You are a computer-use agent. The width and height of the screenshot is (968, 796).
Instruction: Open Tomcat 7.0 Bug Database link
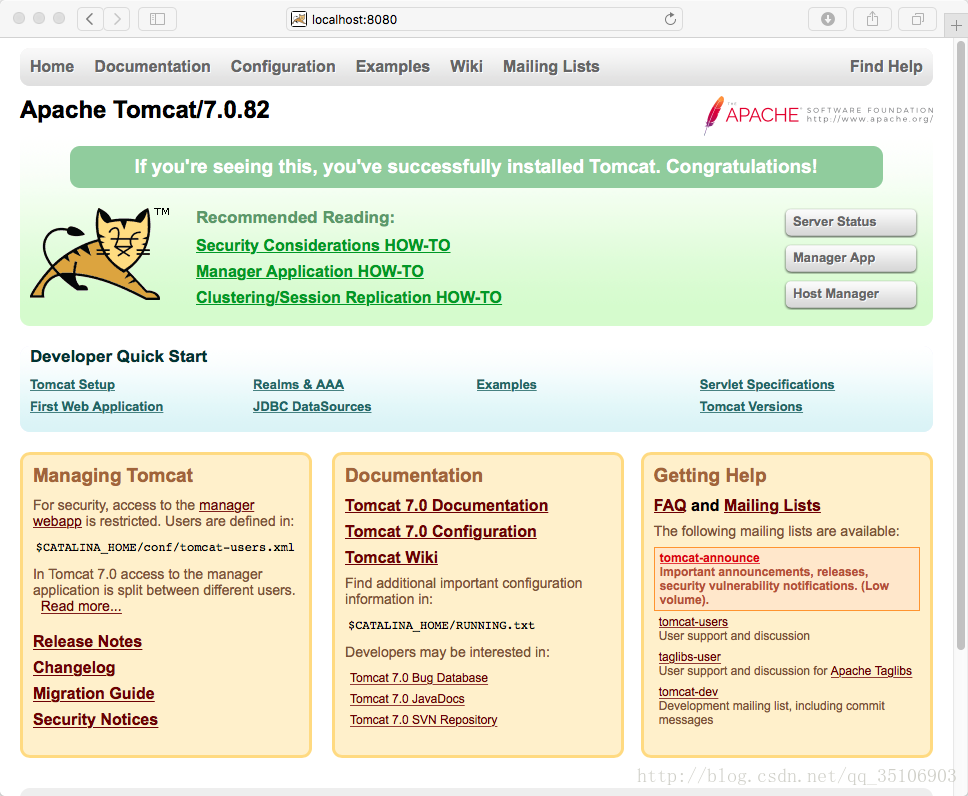419,677
